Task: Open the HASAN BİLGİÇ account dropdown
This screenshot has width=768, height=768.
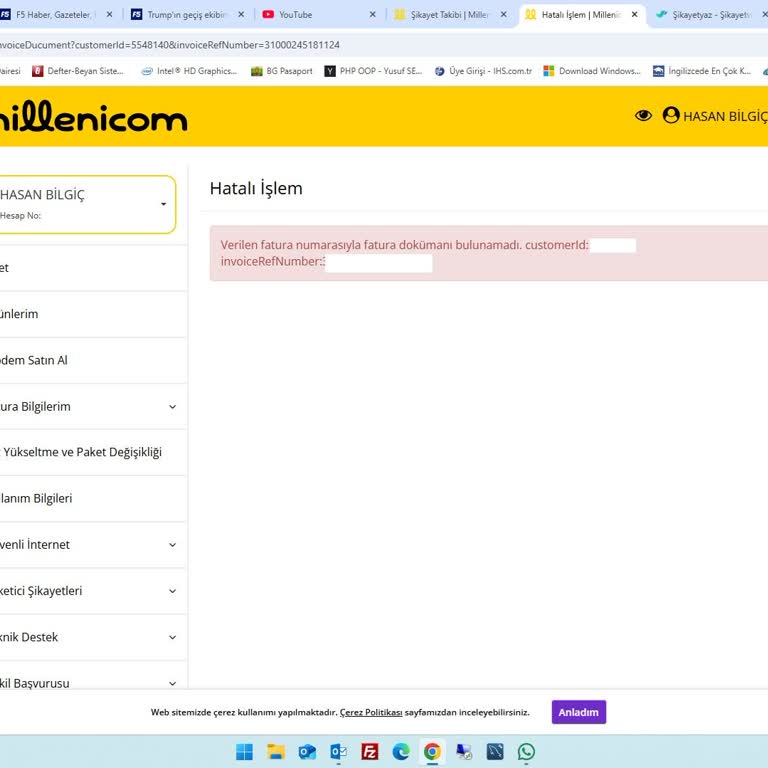Action: pyautogui.click(x=86, y=204)
